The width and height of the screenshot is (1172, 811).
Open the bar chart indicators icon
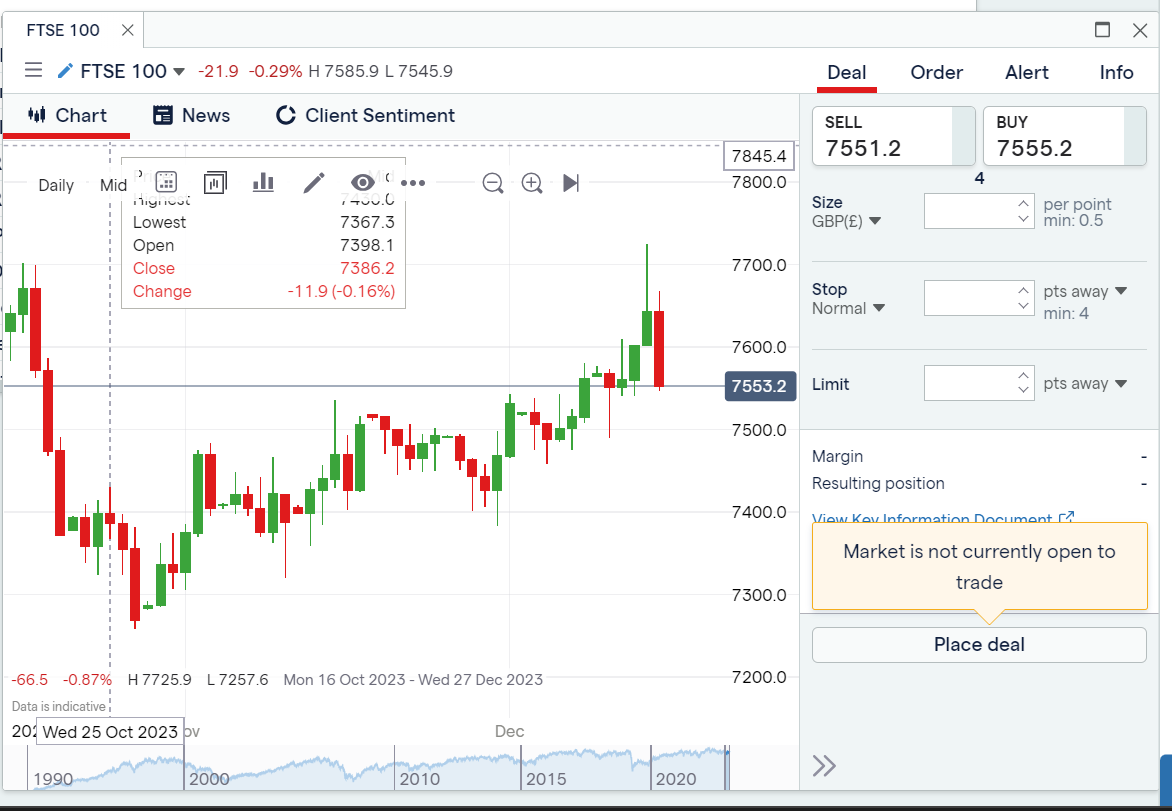pyautogui.click(x=263, y=182)
